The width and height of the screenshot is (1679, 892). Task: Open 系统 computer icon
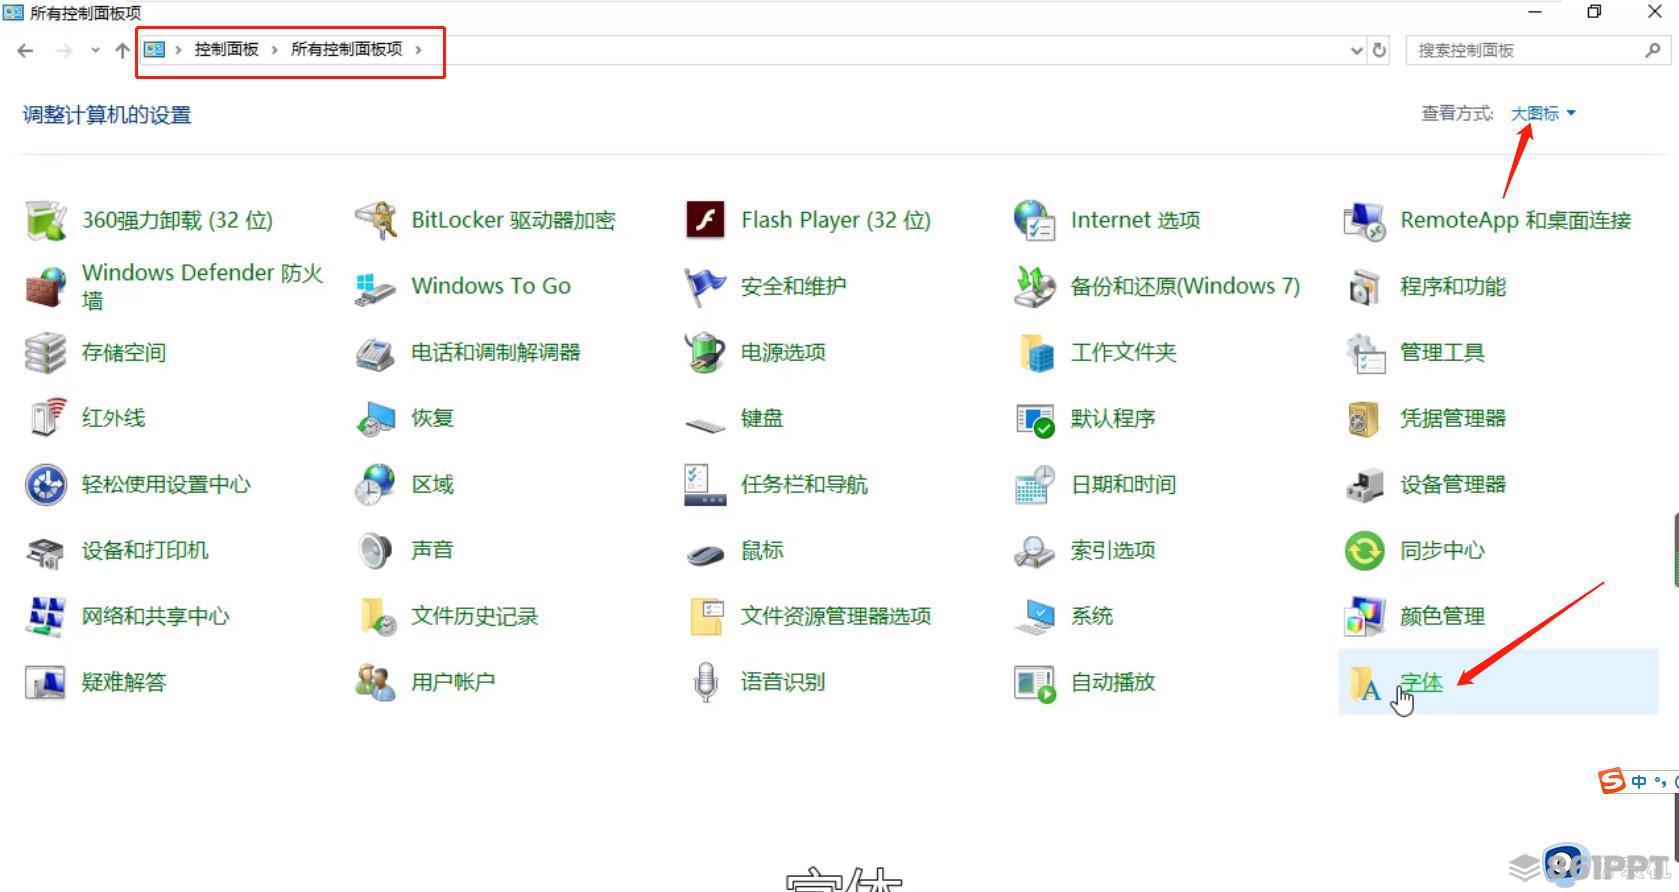(1035, 616)
